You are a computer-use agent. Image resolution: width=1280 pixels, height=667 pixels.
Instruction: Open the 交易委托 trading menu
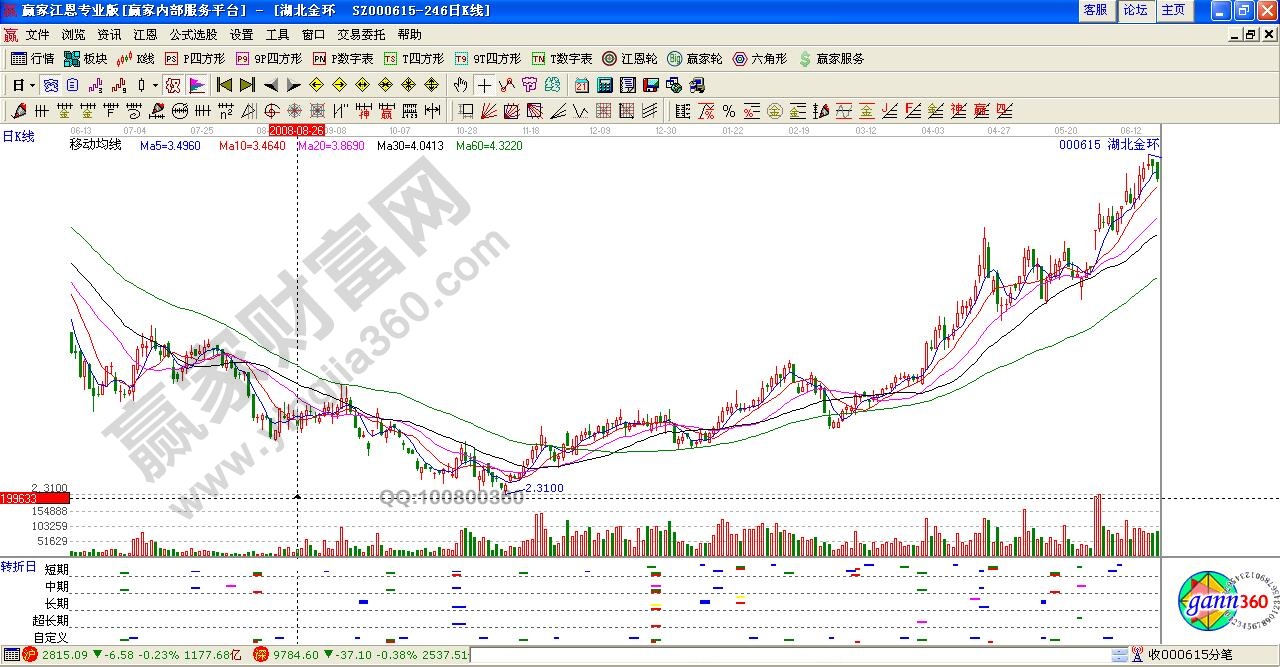361,34
